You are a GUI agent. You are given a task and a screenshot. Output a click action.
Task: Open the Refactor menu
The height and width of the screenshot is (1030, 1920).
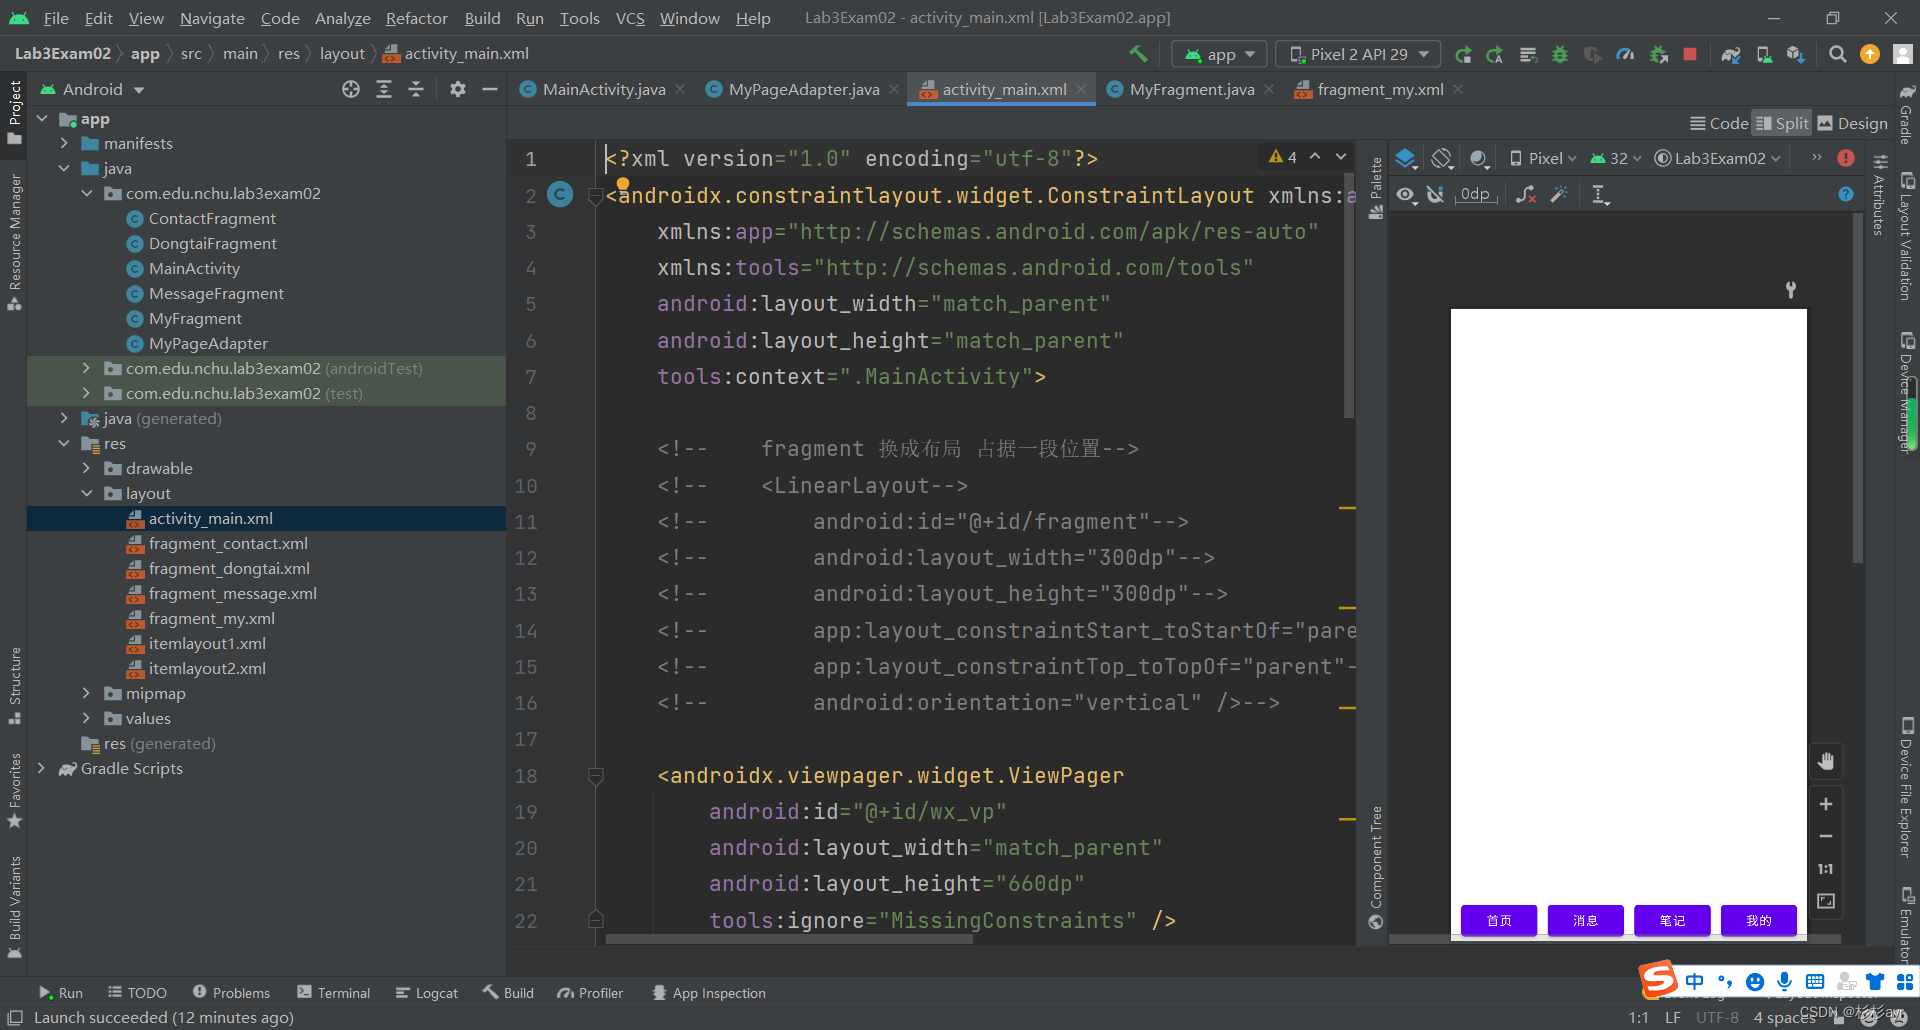point(416,18)
